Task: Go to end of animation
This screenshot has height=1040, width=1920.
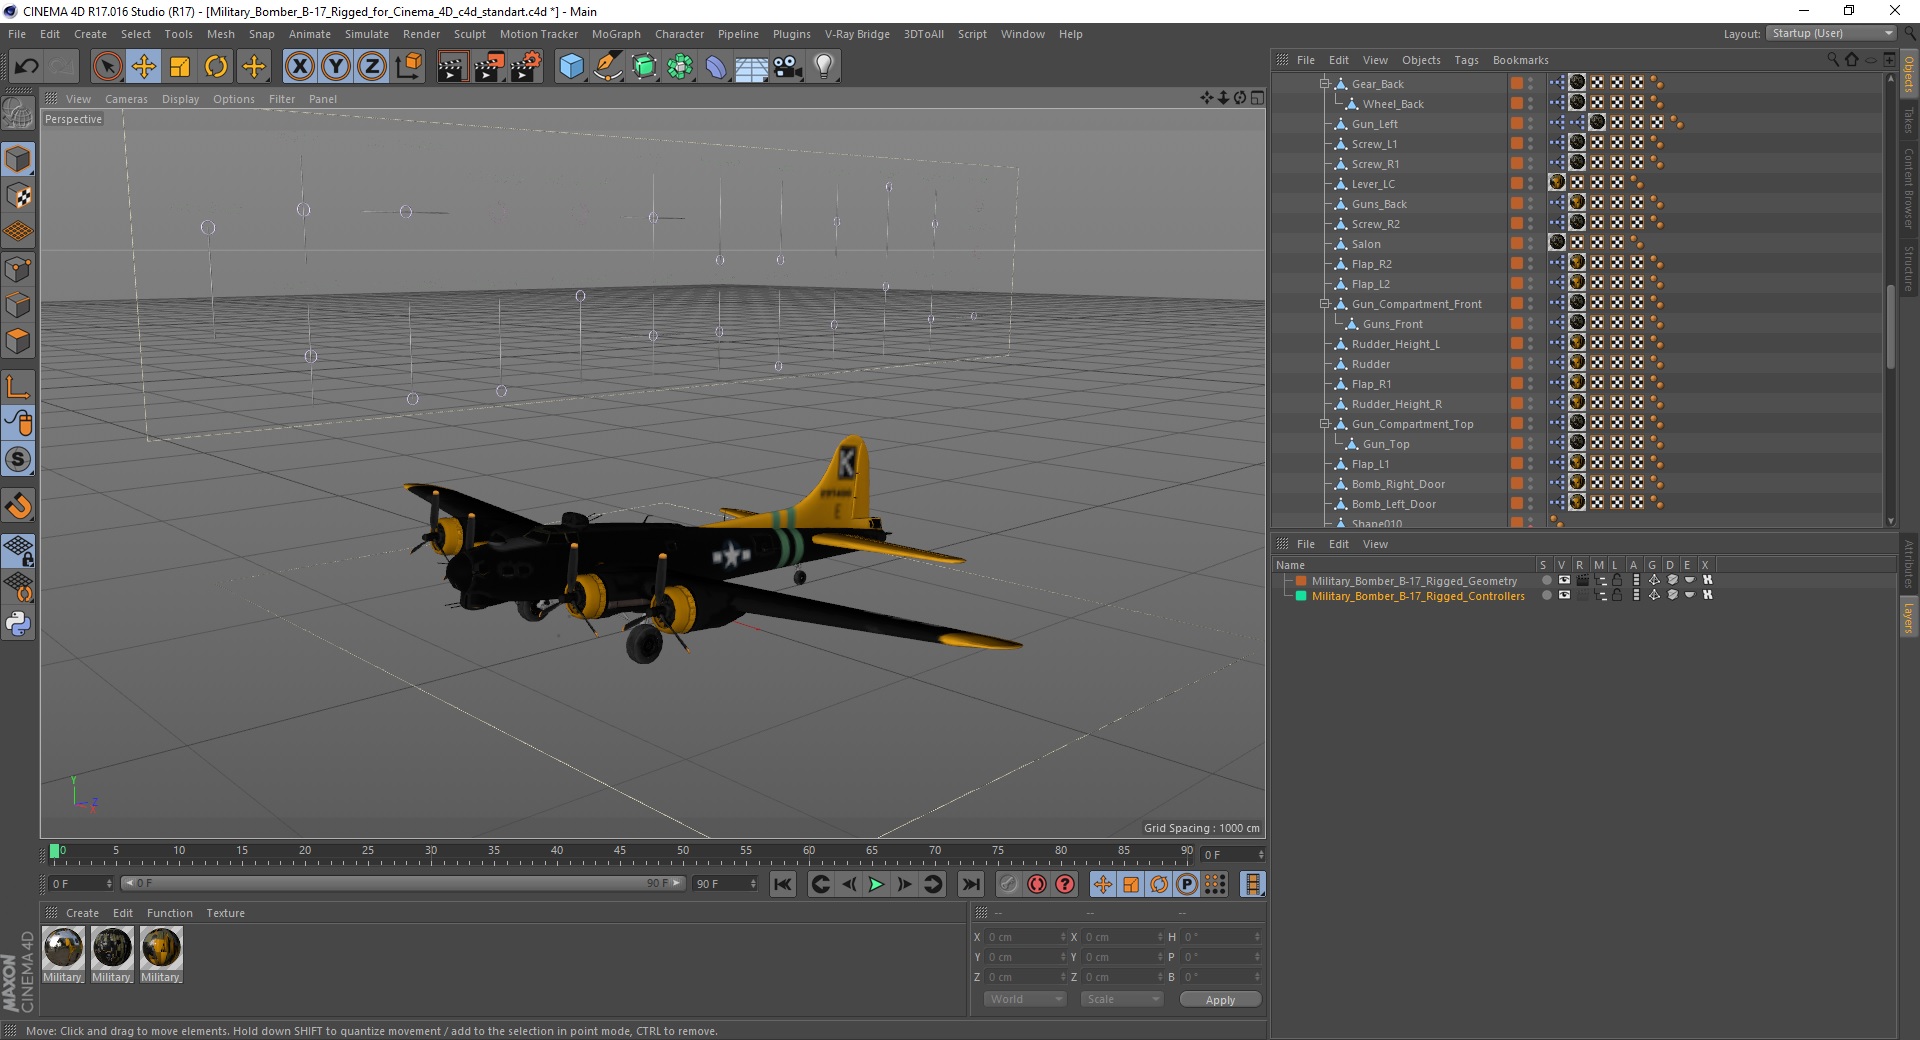Action: coord(970,884)
